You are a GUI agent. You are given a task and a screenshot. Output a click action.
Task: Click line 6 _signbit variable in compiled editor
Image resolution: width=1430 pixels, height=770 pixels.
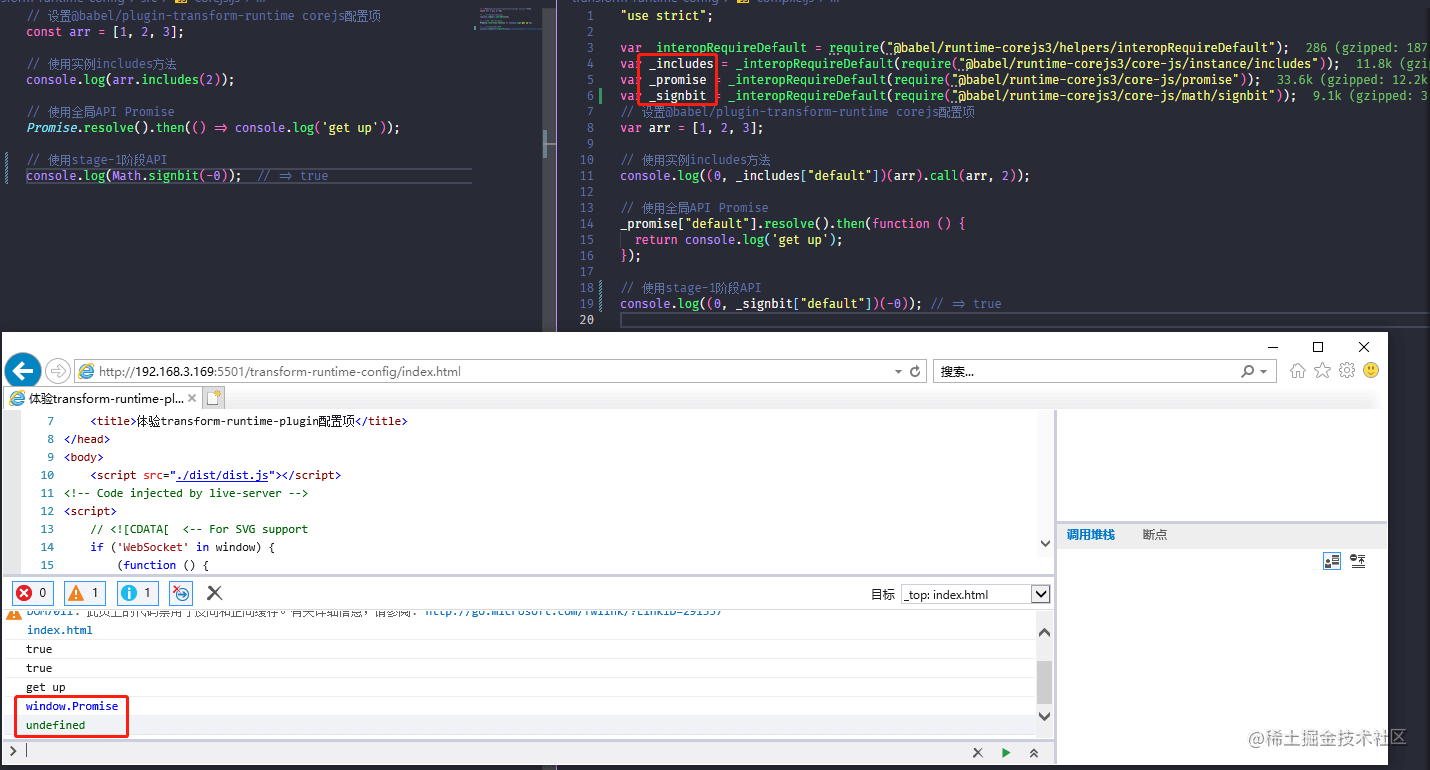[x=678, y=96]
